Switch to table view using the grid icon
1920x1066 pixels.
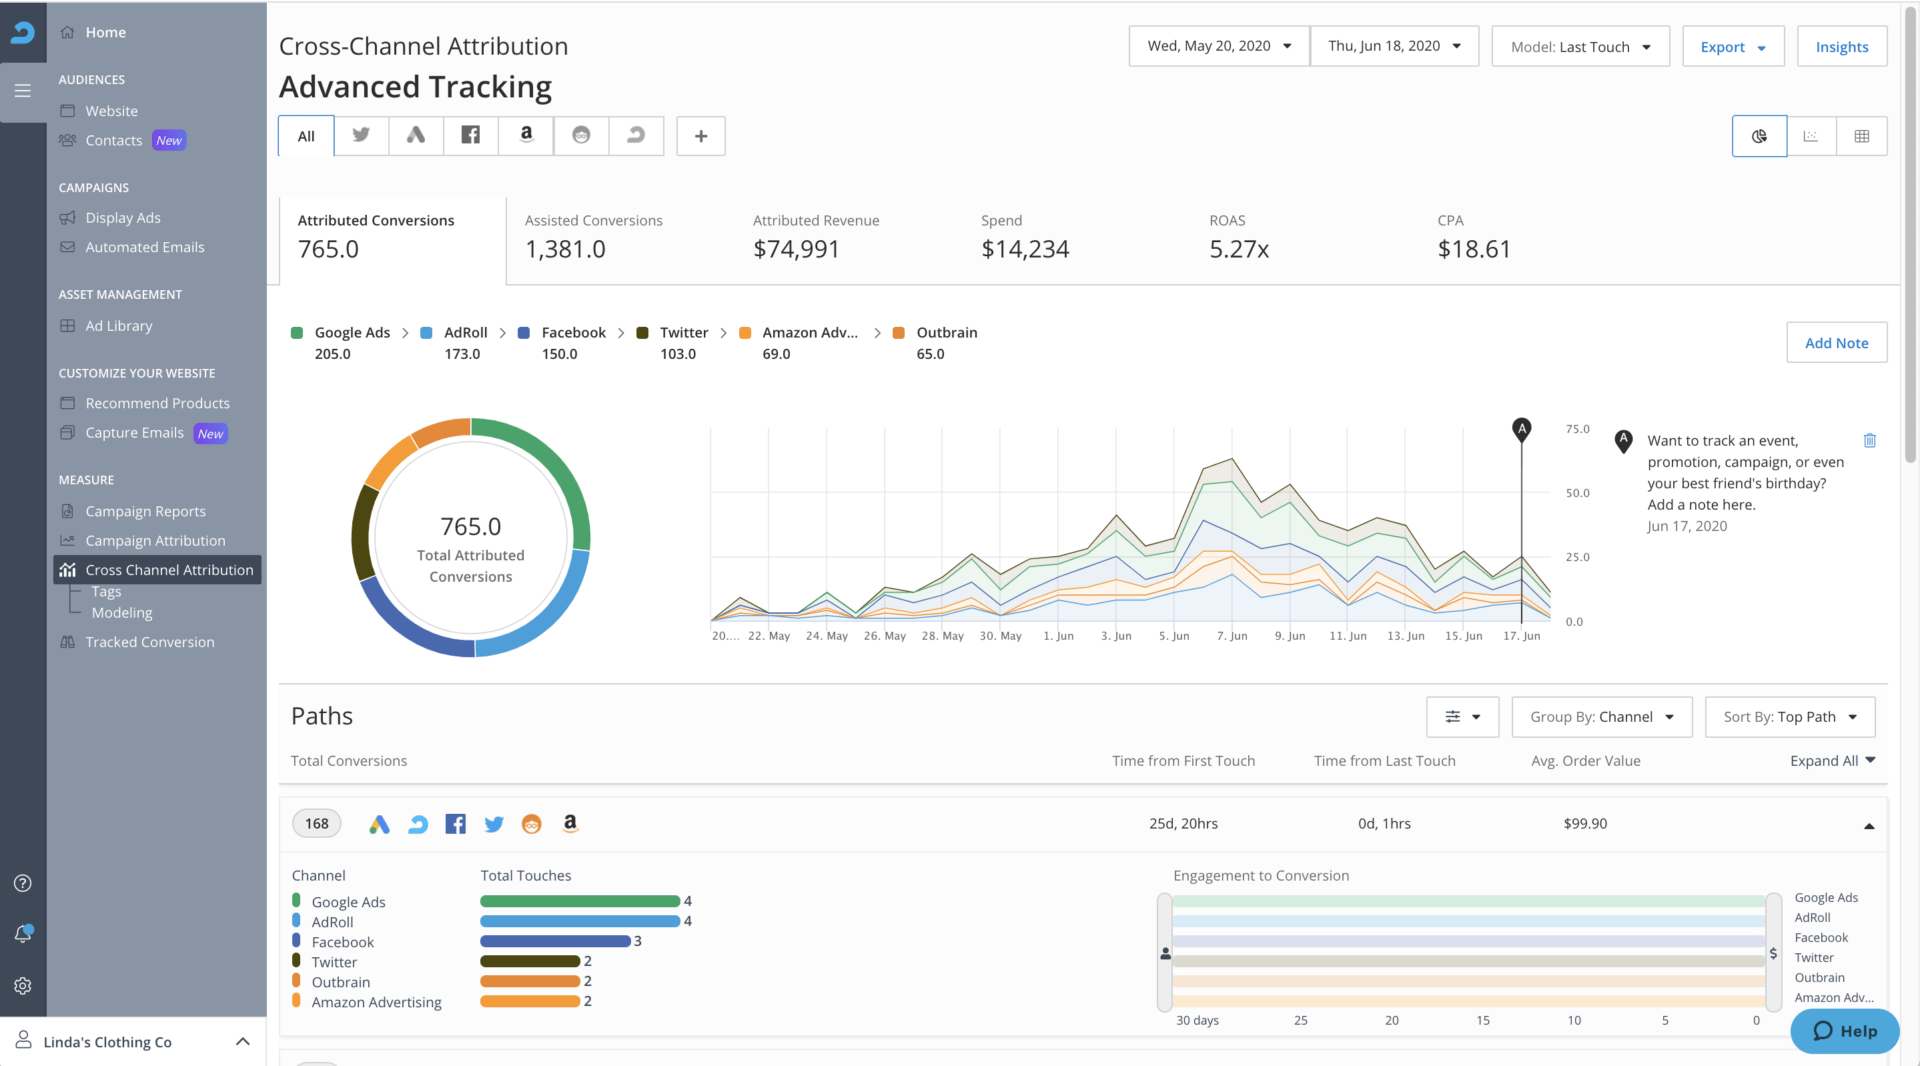[x=1861, y=135]
